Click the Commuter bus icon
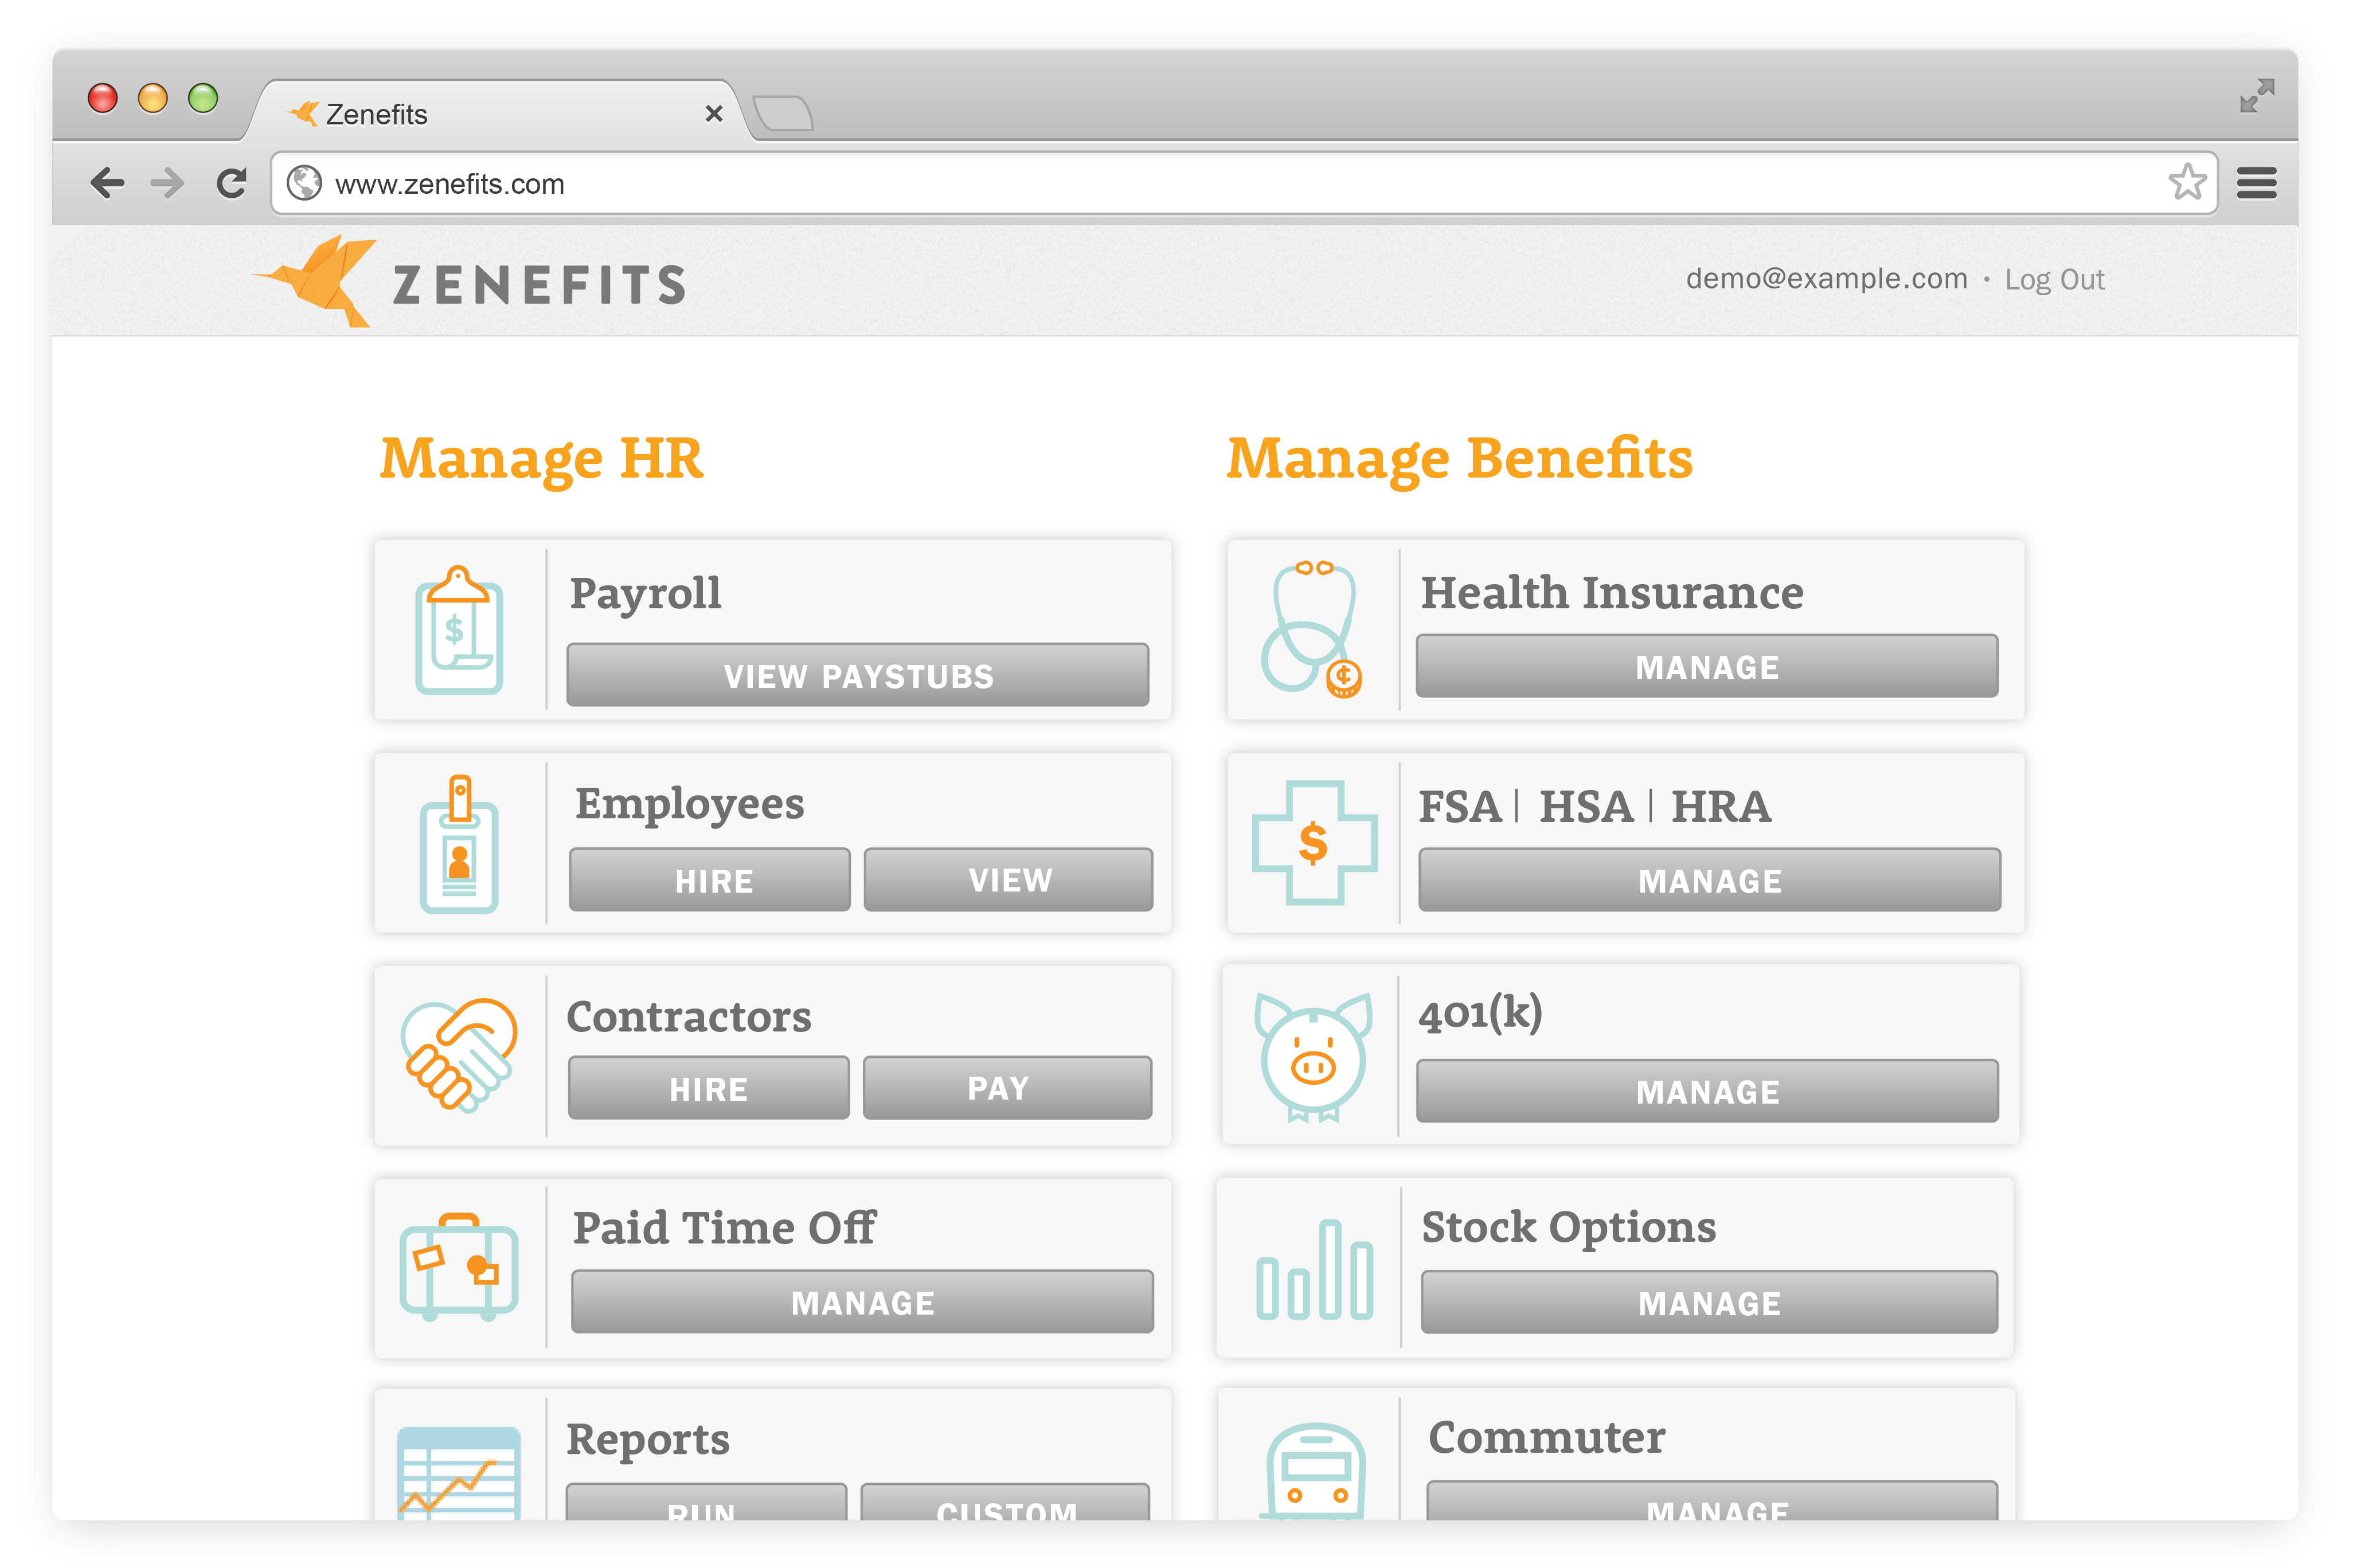 point(1315,1470)
